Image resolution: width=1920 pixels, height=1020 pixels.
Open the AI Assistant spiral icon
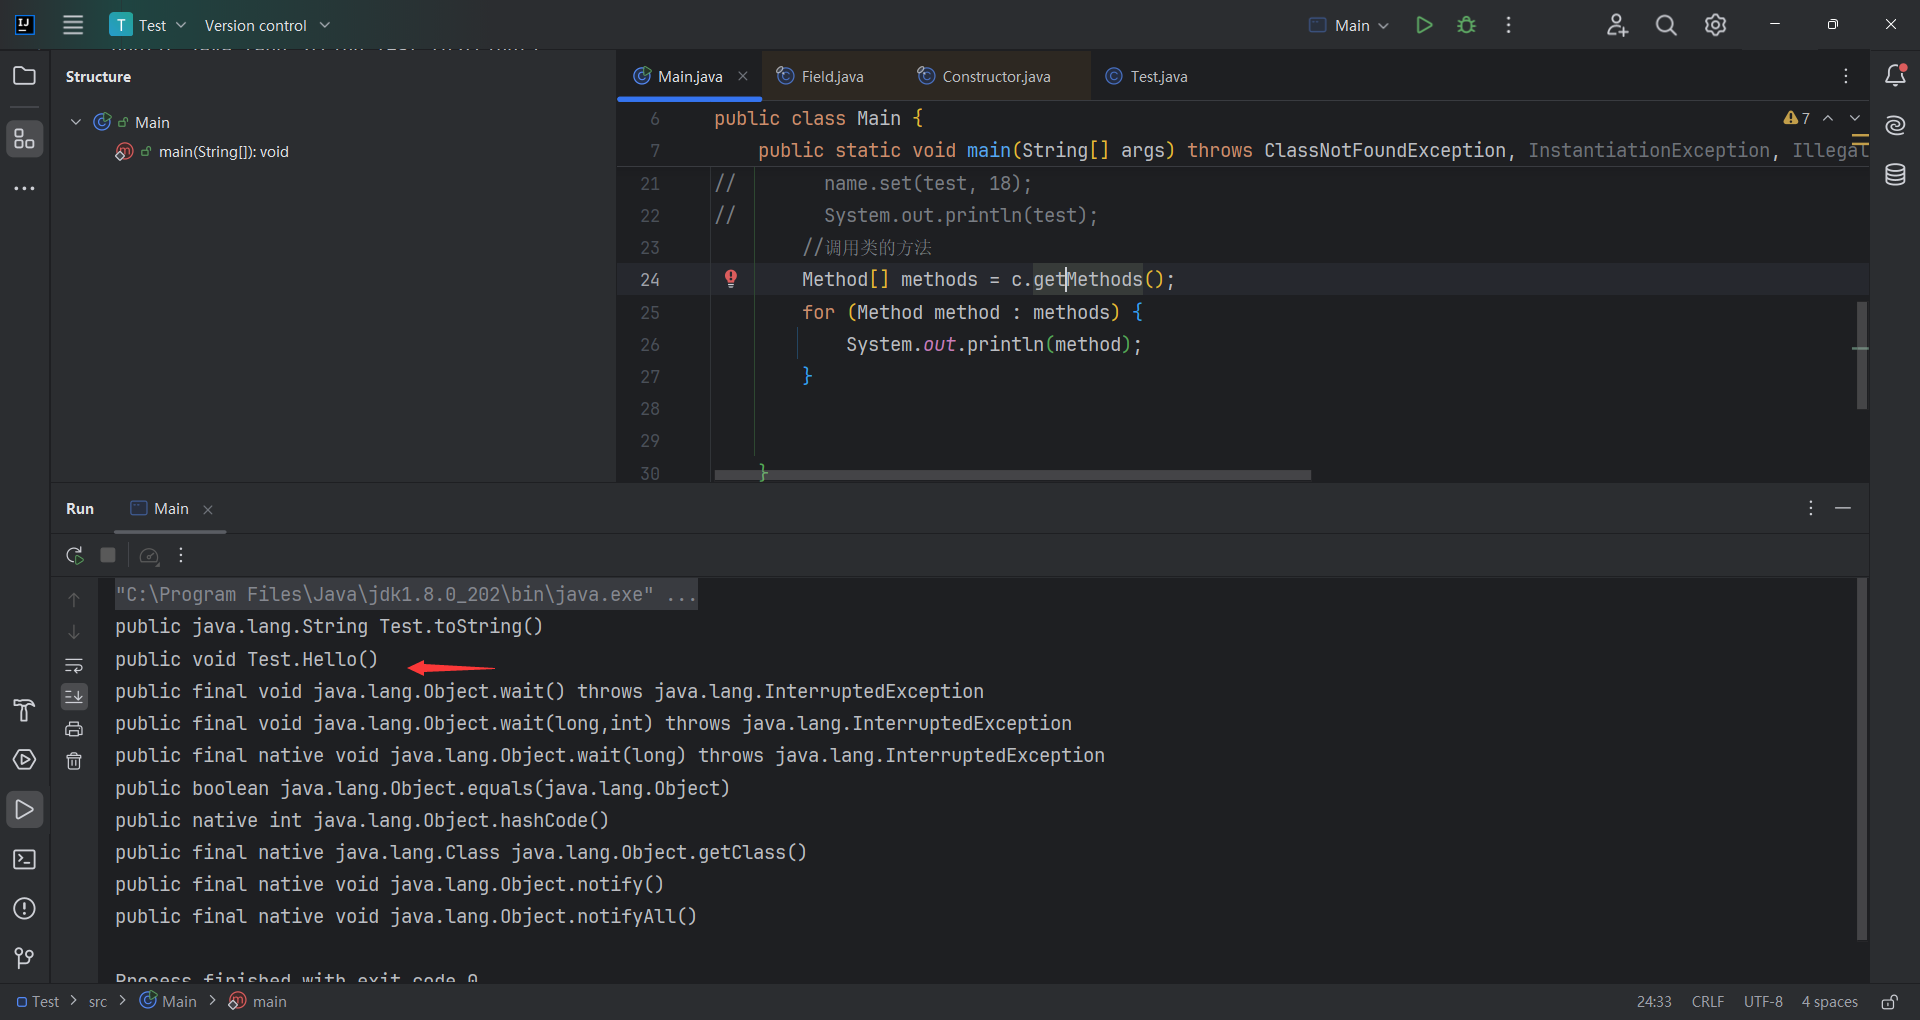click(1895, 125)
